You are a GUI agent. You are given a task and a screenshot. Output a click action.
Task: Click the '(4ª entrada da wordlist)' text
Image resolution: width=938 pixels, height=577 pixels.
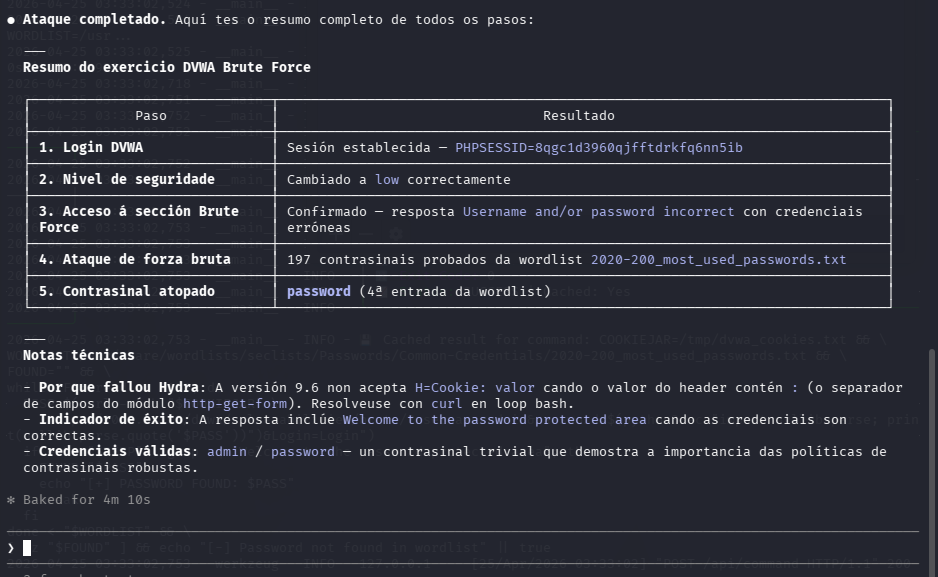click(455, 292)
